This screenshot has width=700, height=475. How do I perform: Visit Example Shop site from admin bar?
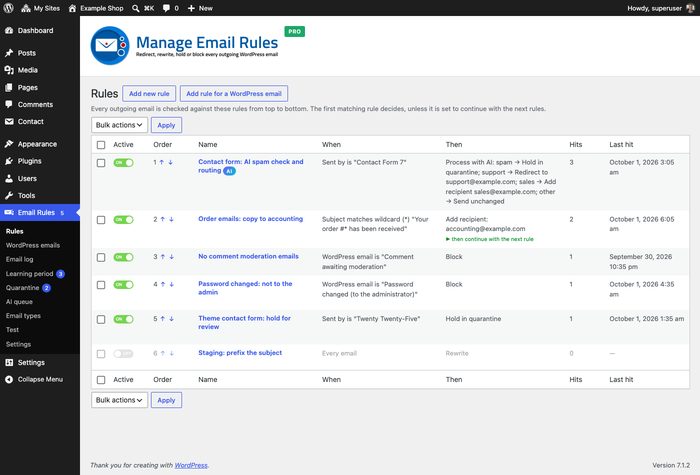pyautogui.click(x=96, y=8)
